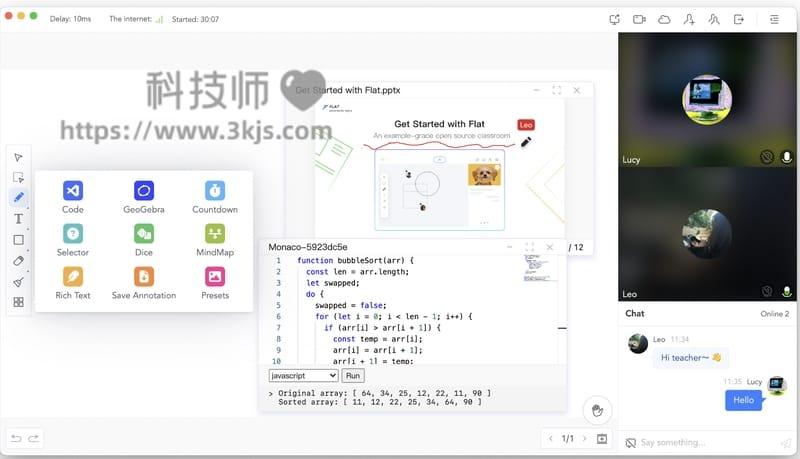Toggle Leo's microphone
800x459 pixels.
[x=786, y=291]
